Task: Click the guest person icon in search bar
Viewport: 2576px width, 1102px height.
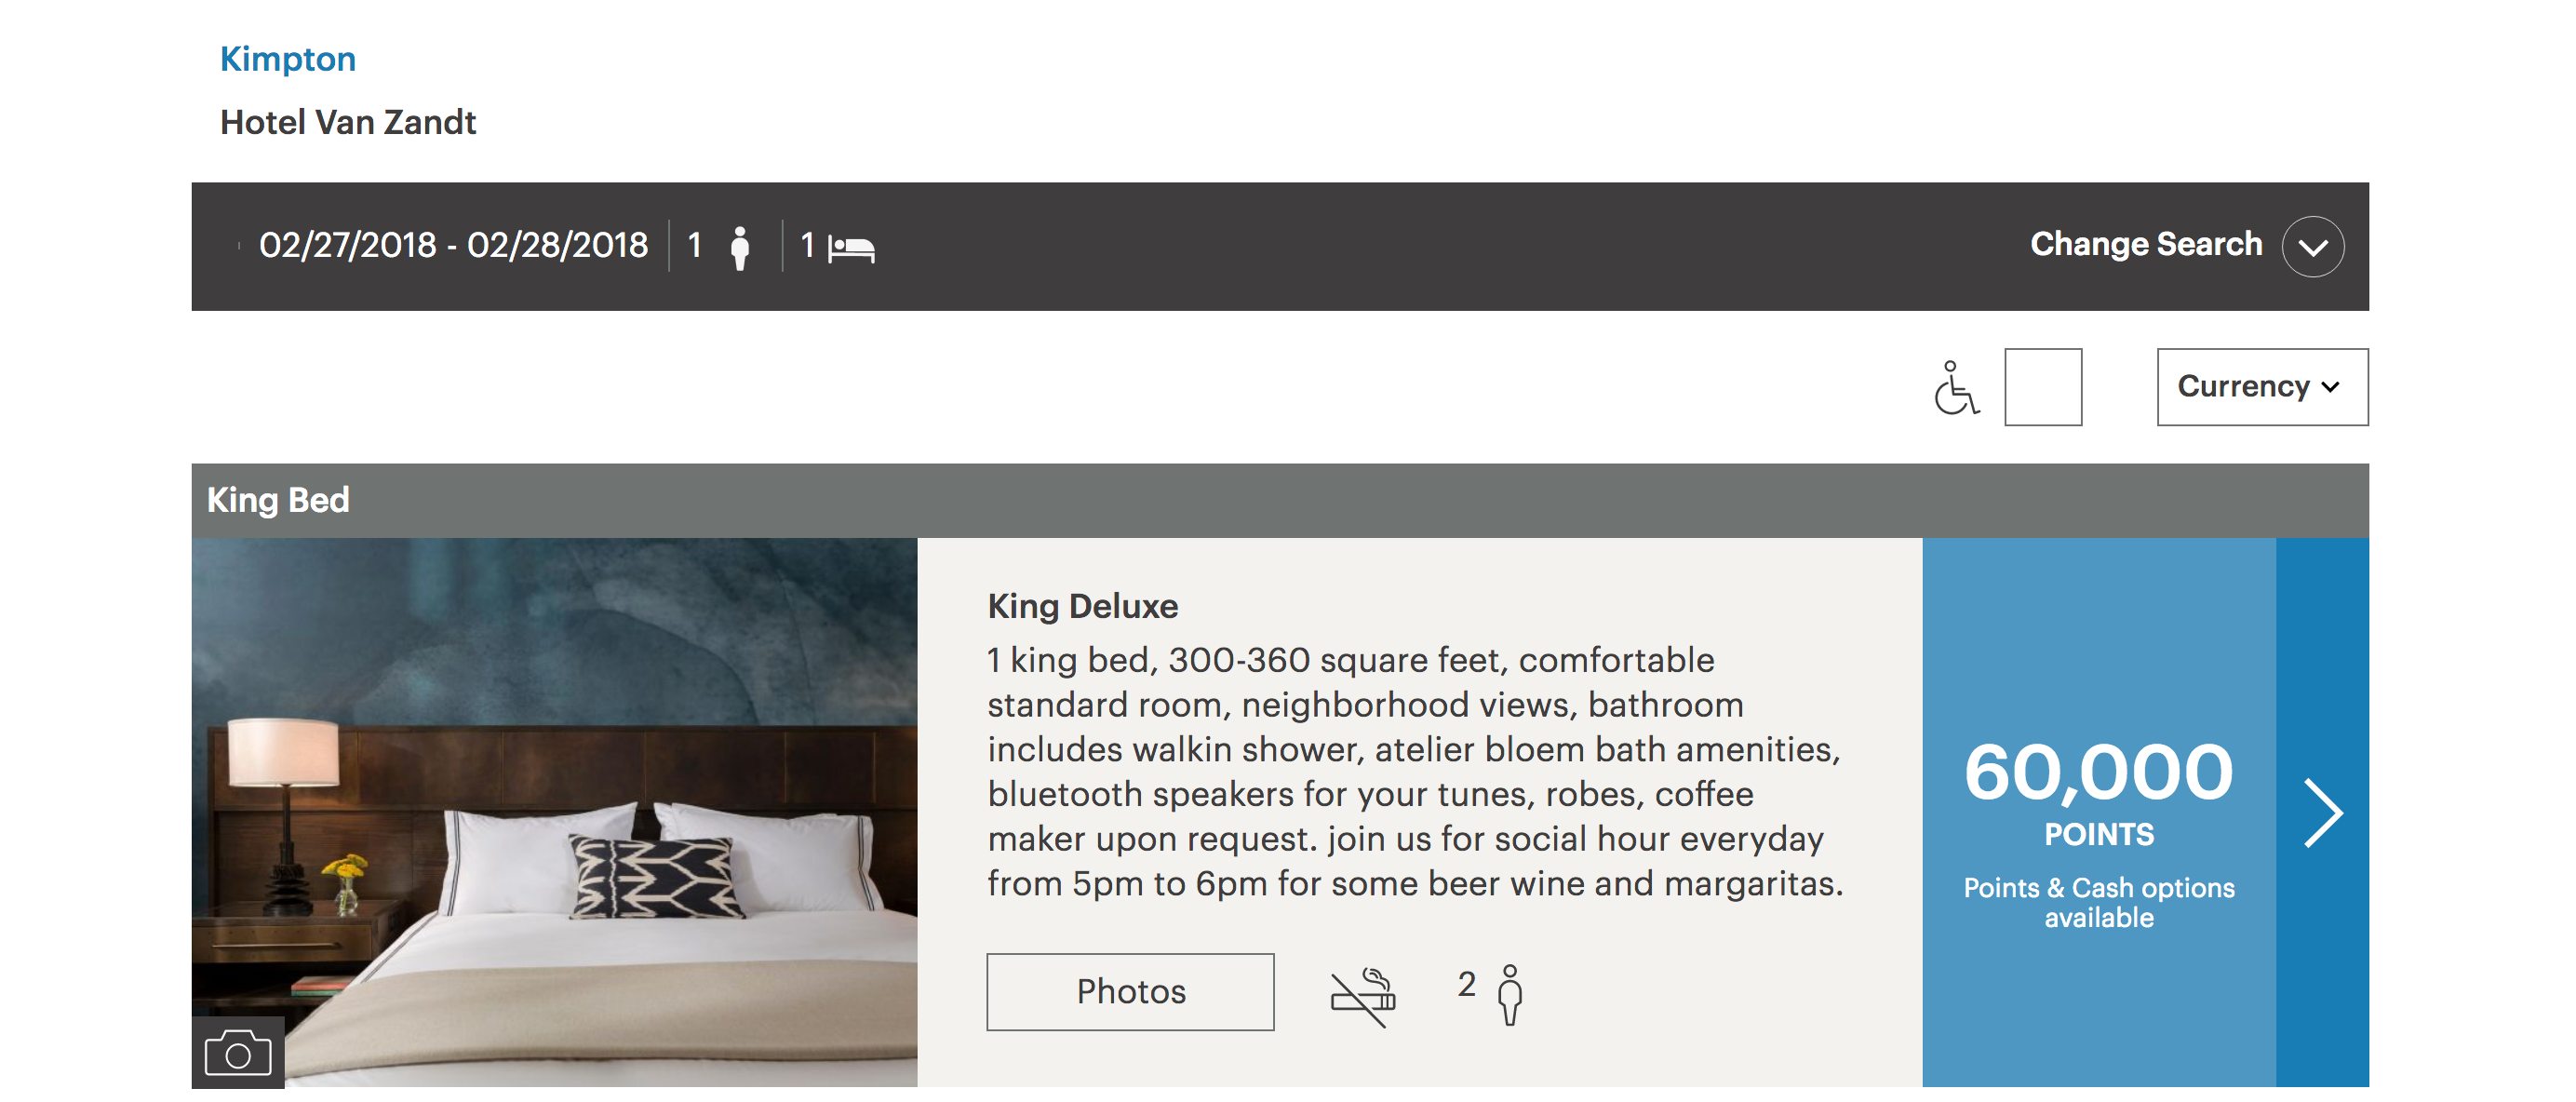Action: tap(739, 247)
